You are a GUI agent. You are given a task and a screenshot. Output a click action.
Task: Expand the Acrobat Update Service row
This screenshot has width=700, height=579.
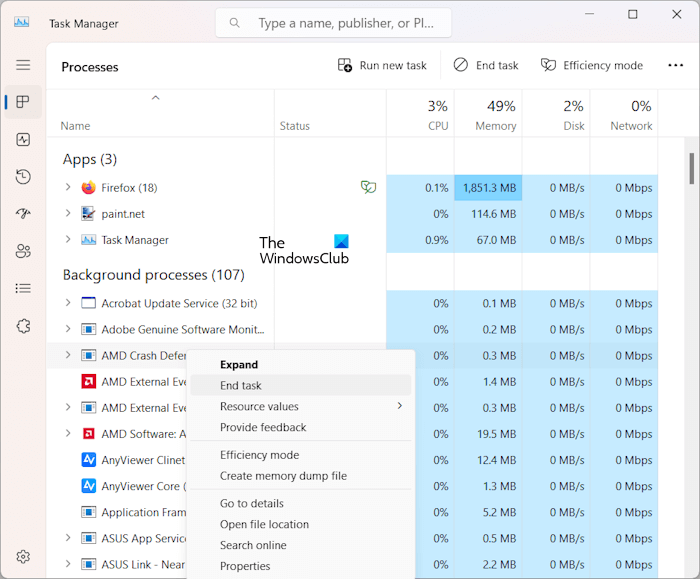pyautogui.click(x=68, y=304)
